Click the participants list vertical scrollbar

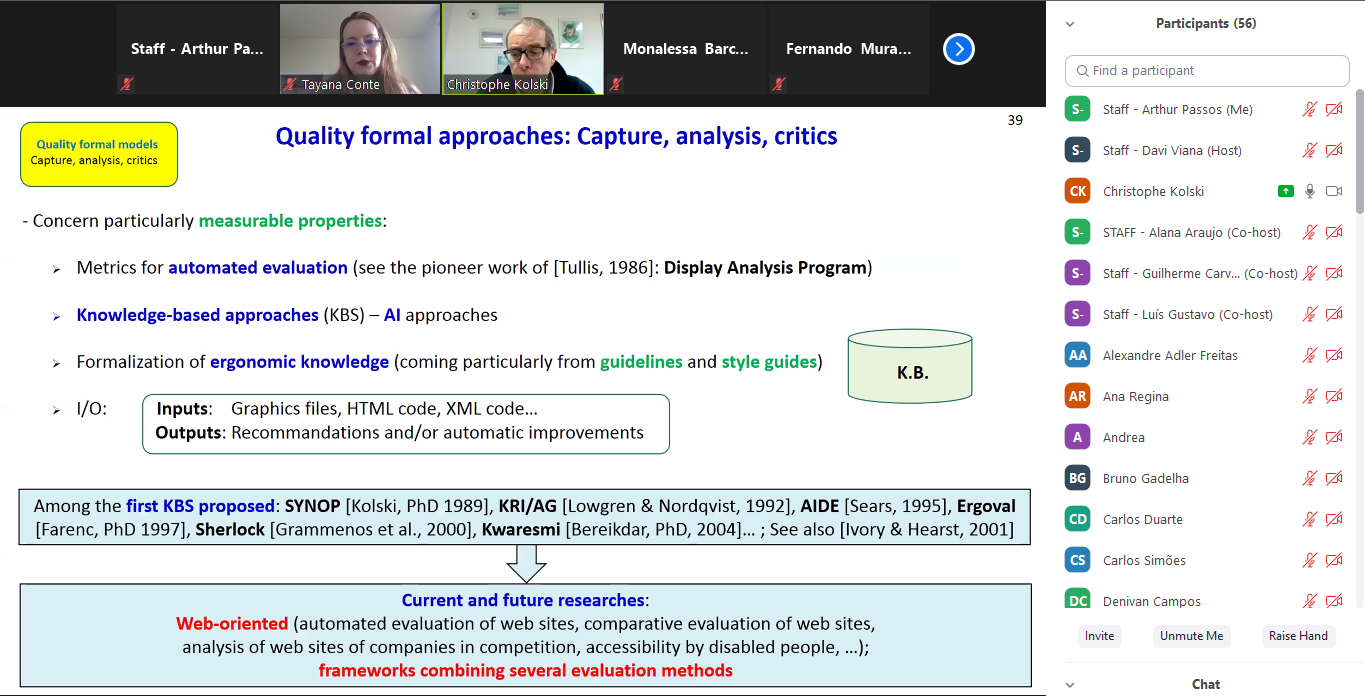(x=1359, y=150)
